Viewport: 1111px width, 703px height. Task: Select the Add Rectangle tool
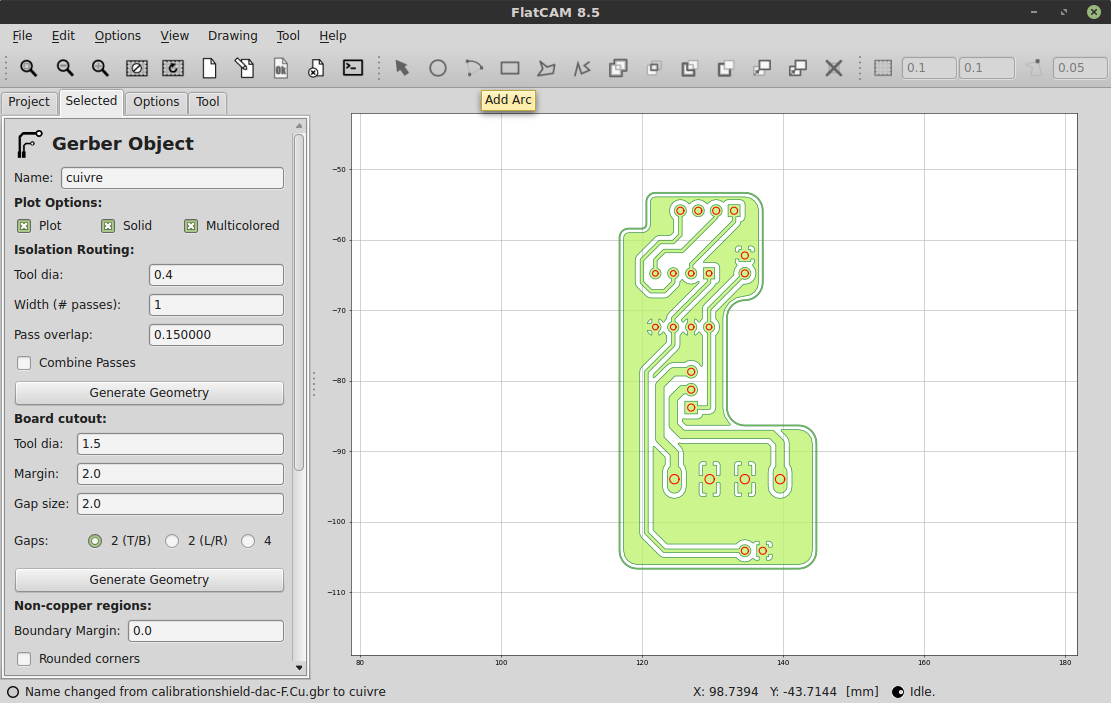[510, 68]
